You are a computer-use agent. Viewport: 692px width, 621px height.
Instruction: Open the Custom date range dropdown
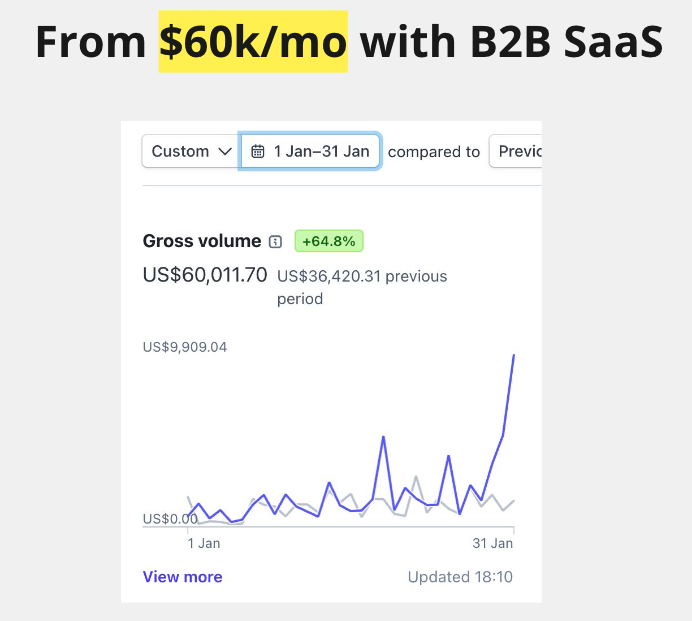point(190,152)
